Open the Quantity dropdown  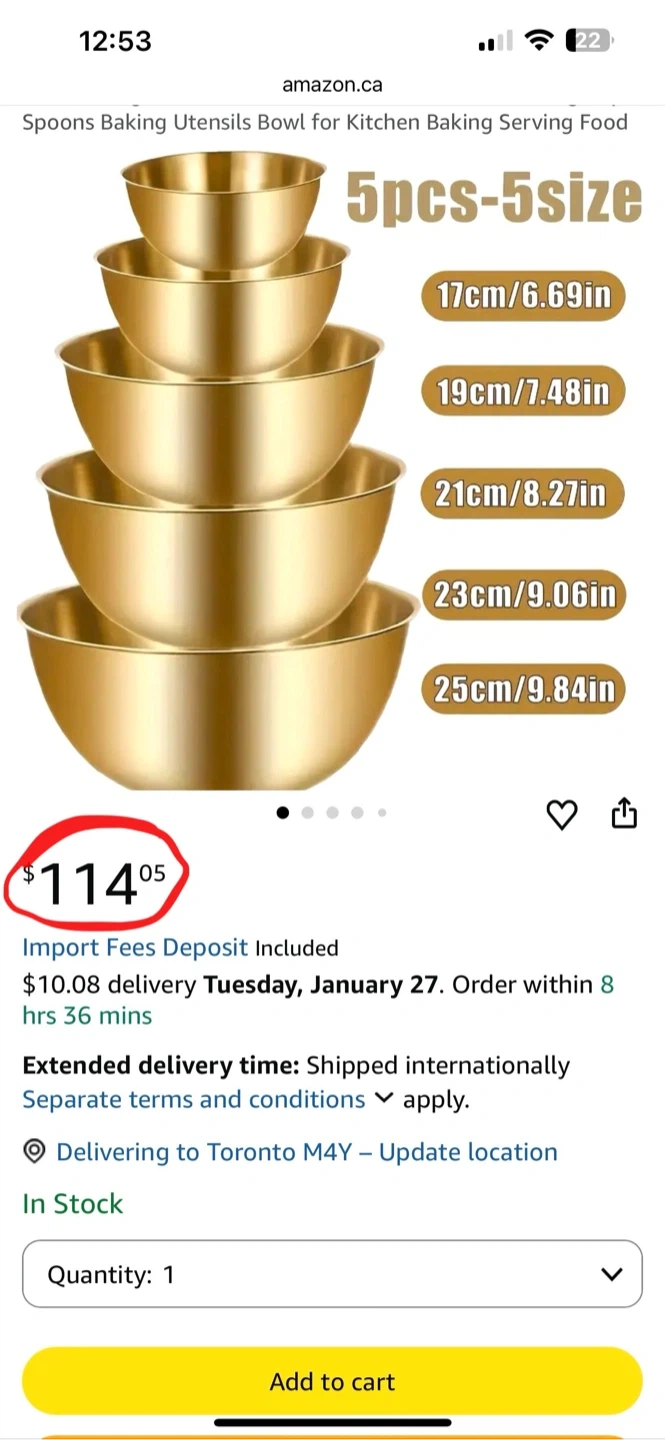(332, 1274)
